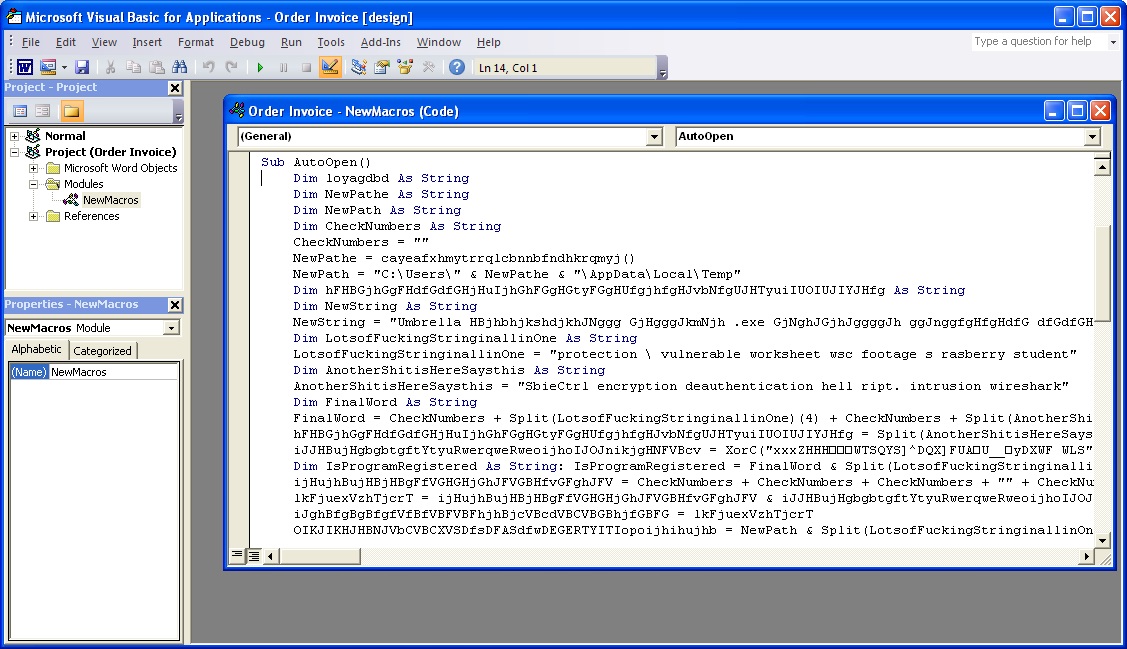Open the AutoOpen procedure dropdown
The height and width of the screenshot is (649, 1127).
tap(1092, 137)
